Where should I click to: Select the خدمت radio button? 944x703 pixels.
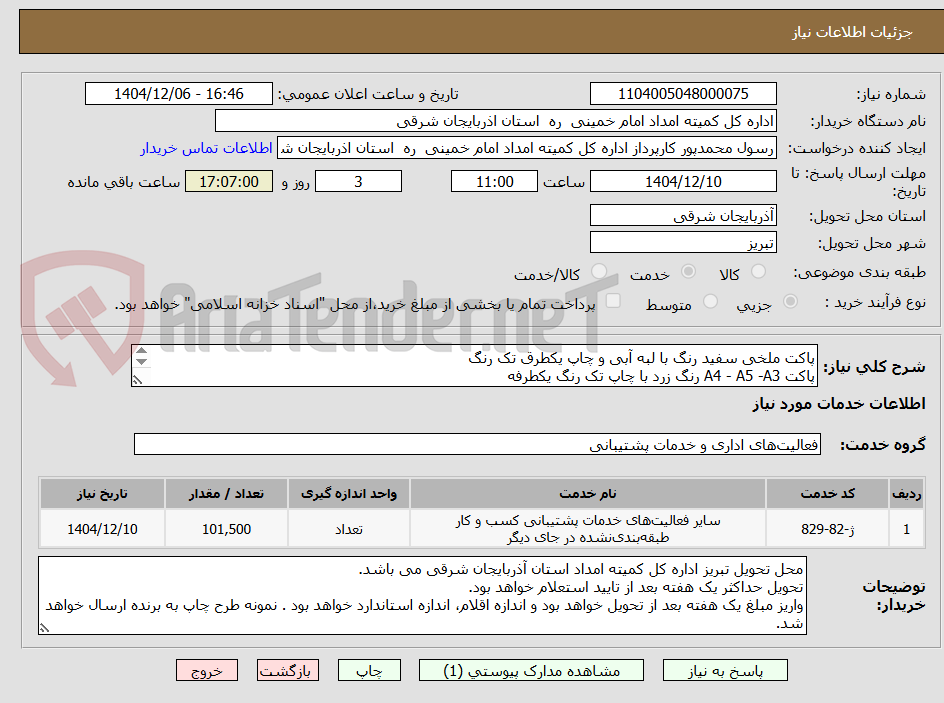[x=688, y=272]
